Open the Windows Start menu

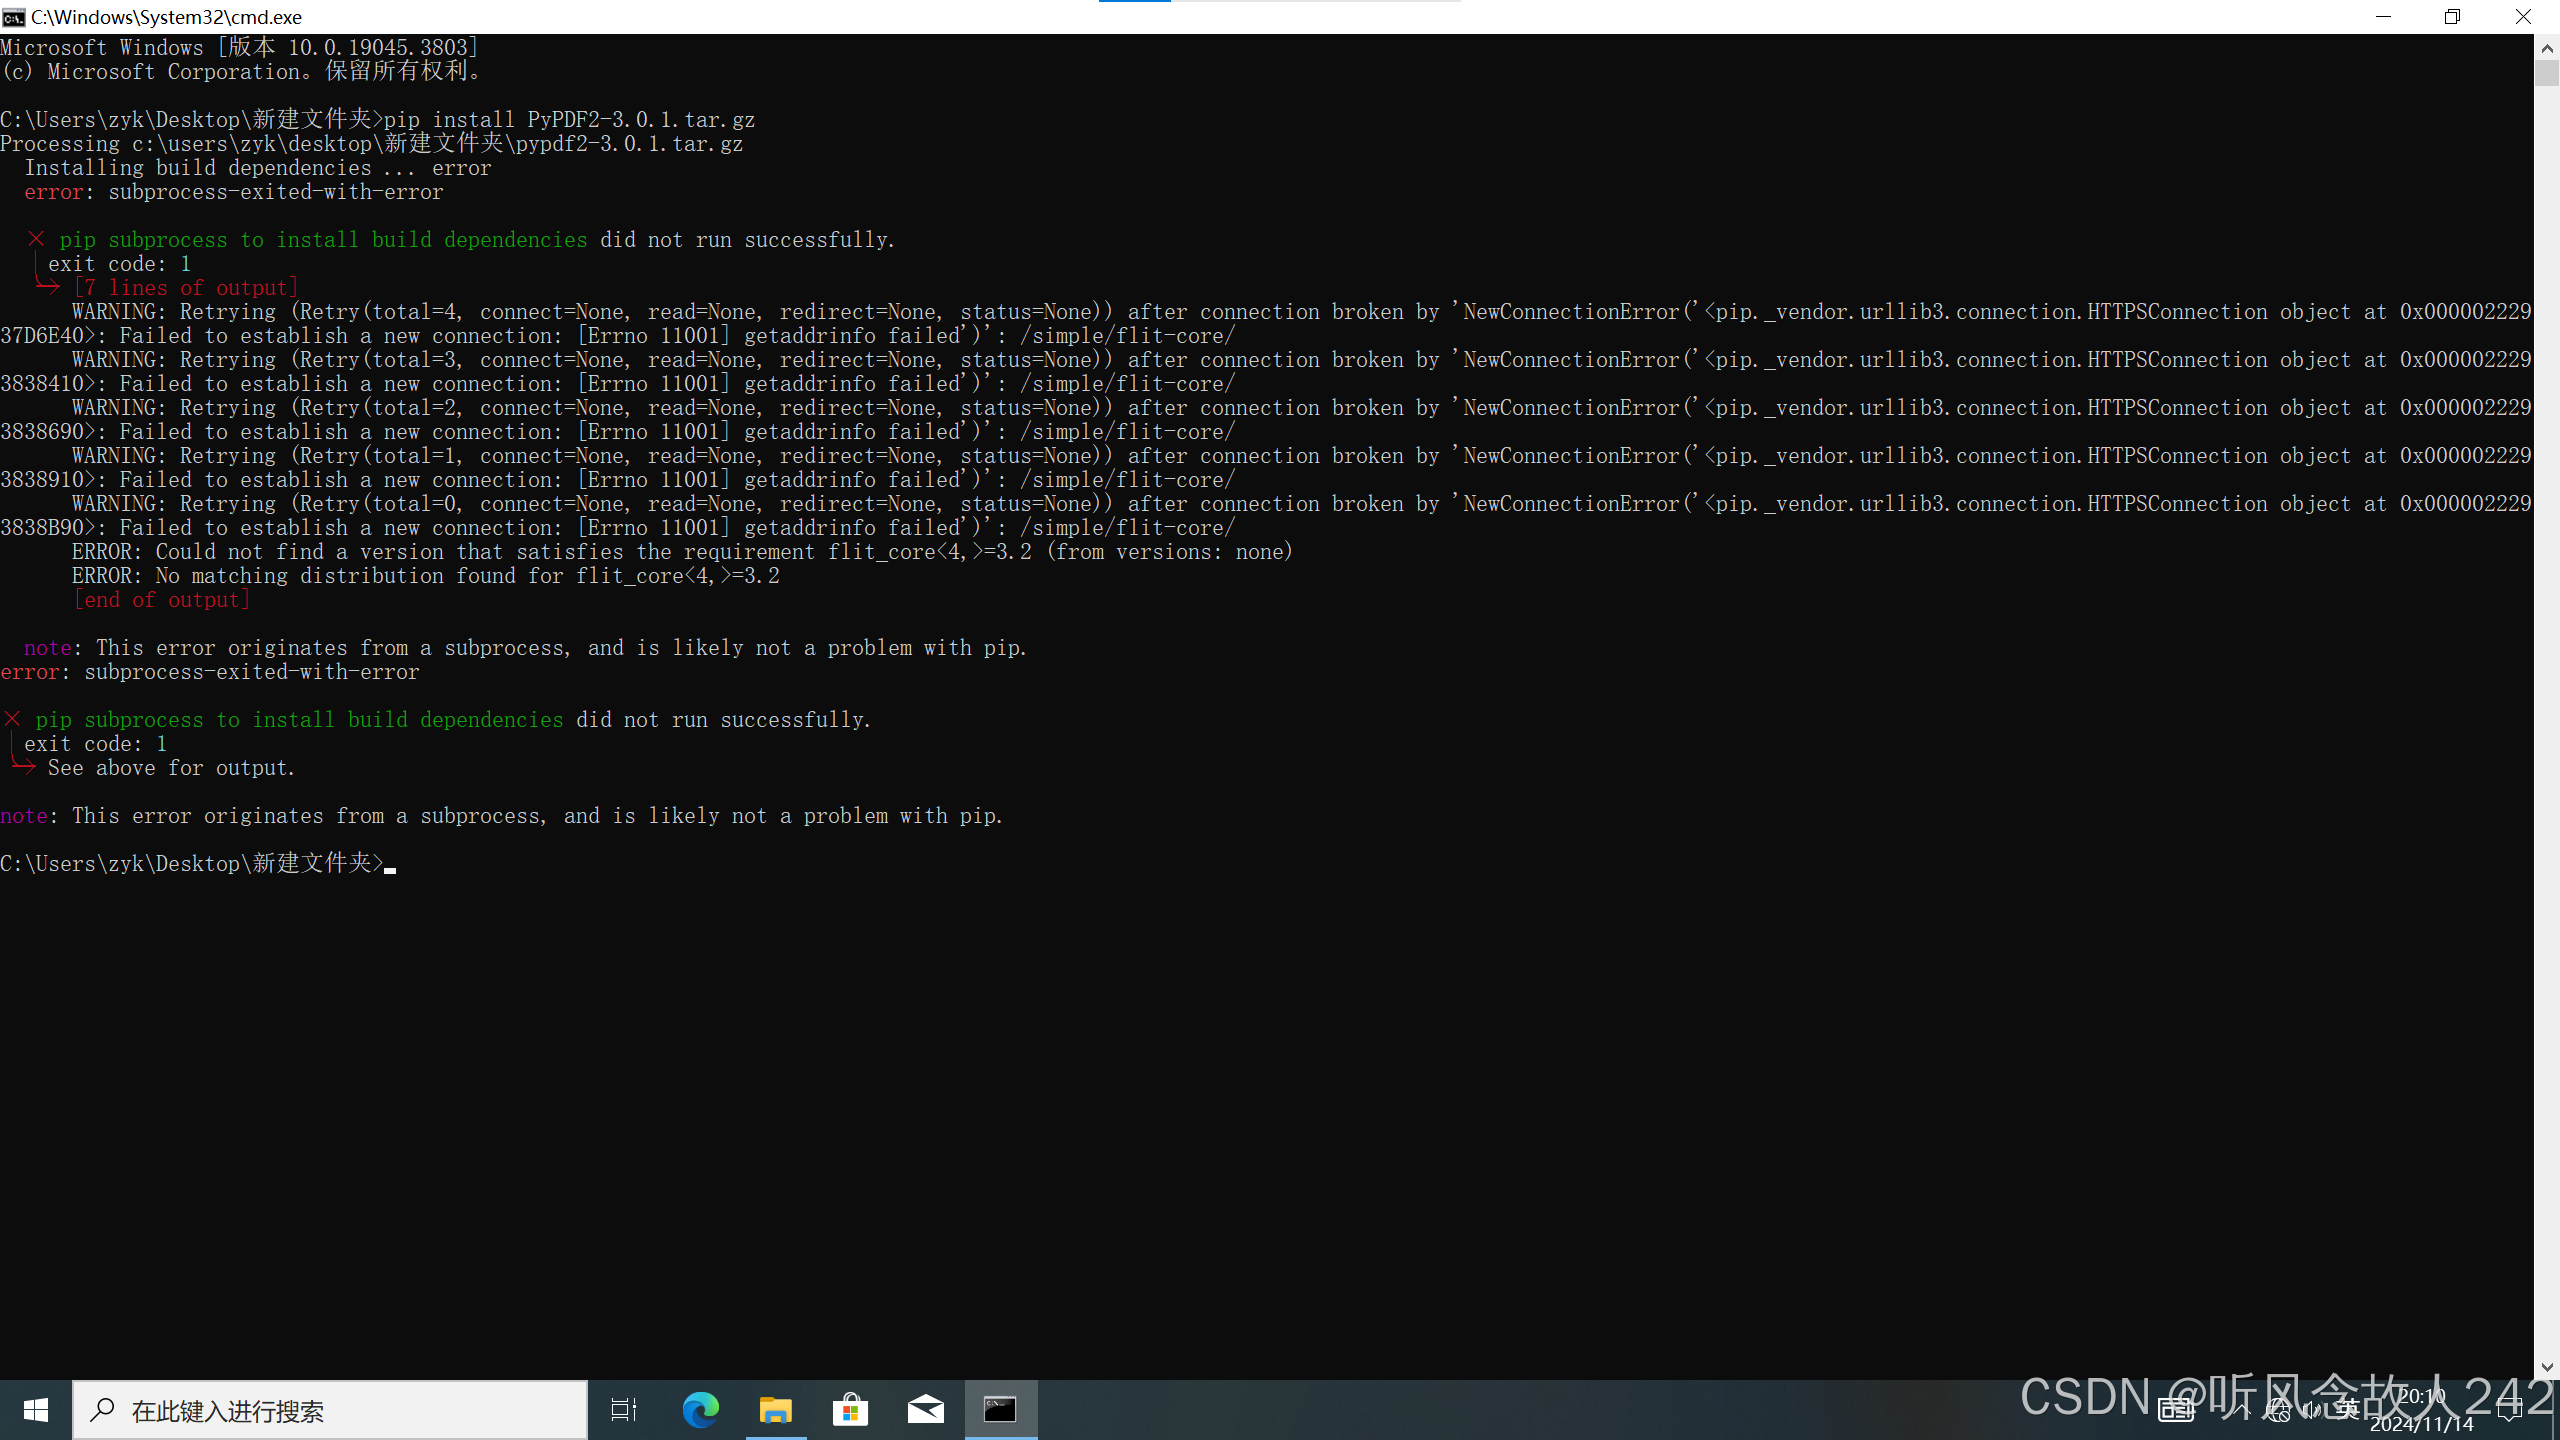[x=36, y=1410]
